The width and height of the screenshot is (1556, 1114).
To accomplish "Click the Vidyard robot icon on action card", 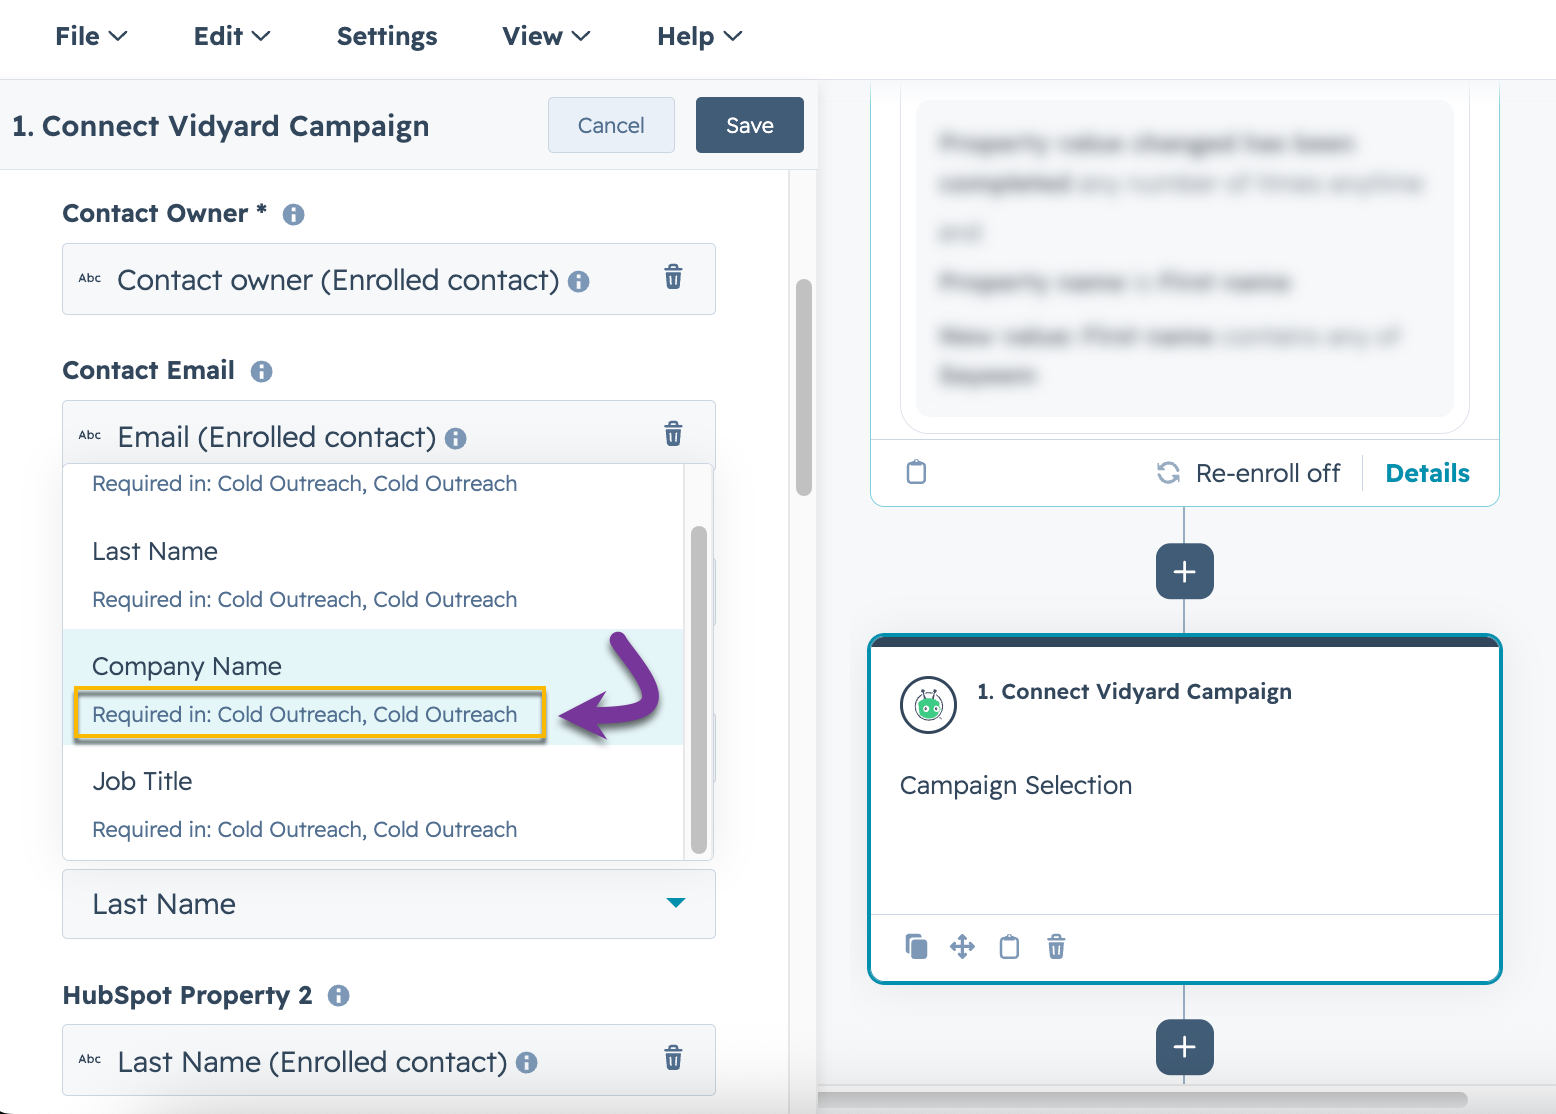I will [x=929, y=705].
